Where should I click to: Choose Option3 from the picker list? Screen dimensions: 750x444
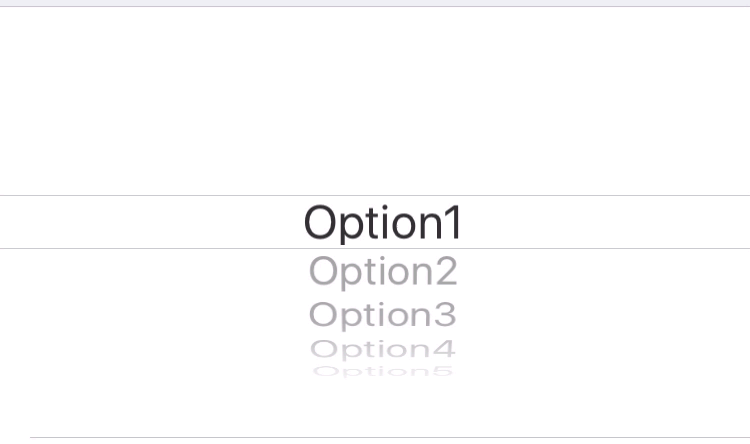pyautogui.click(x=383, y=315)
